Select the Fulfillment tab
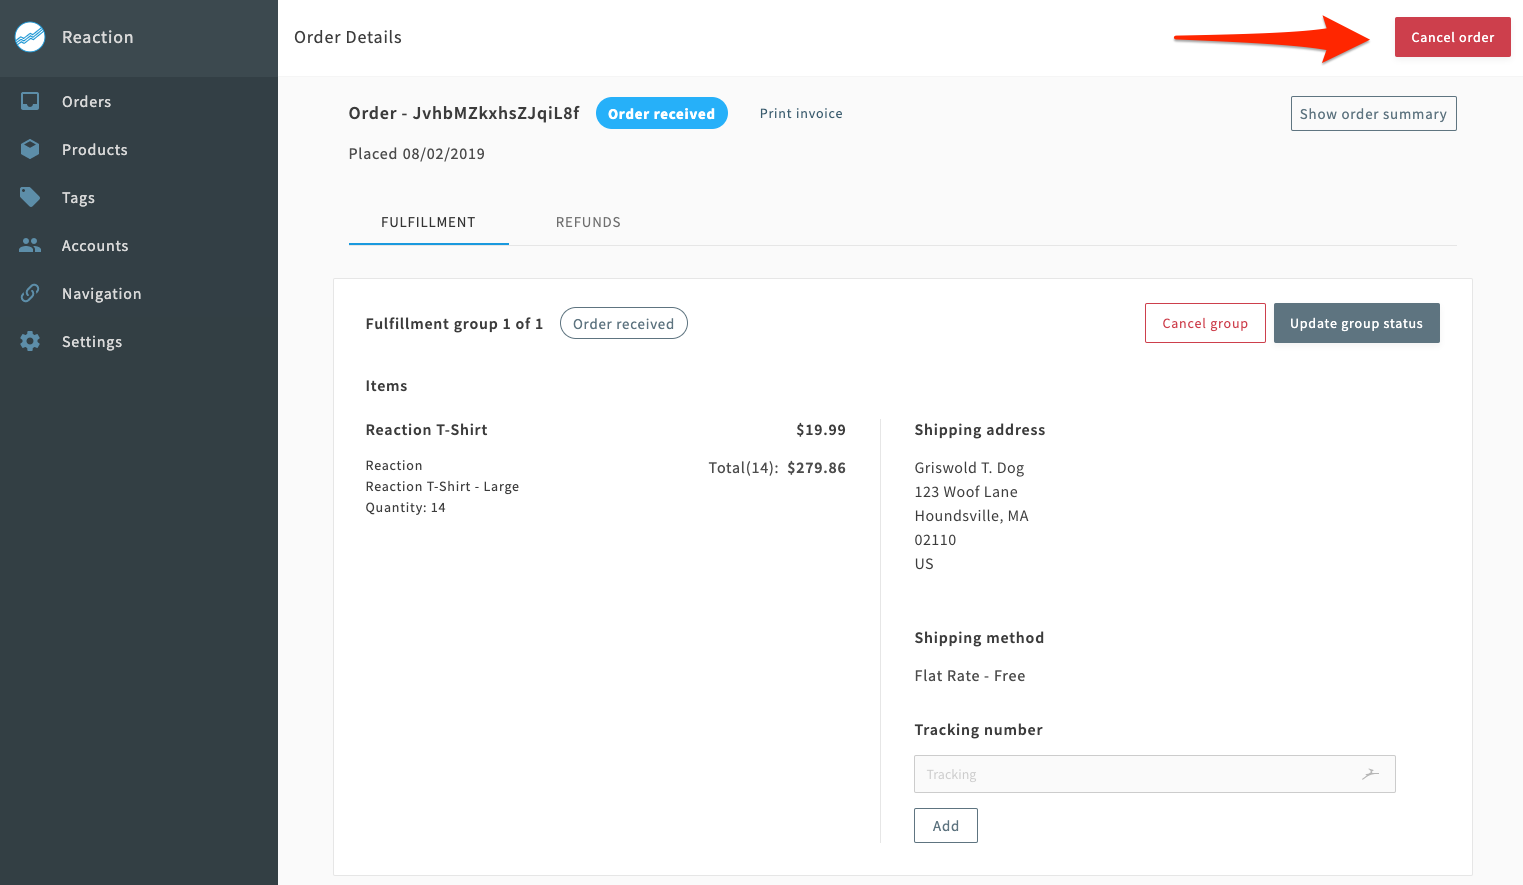 pos(428,222)
